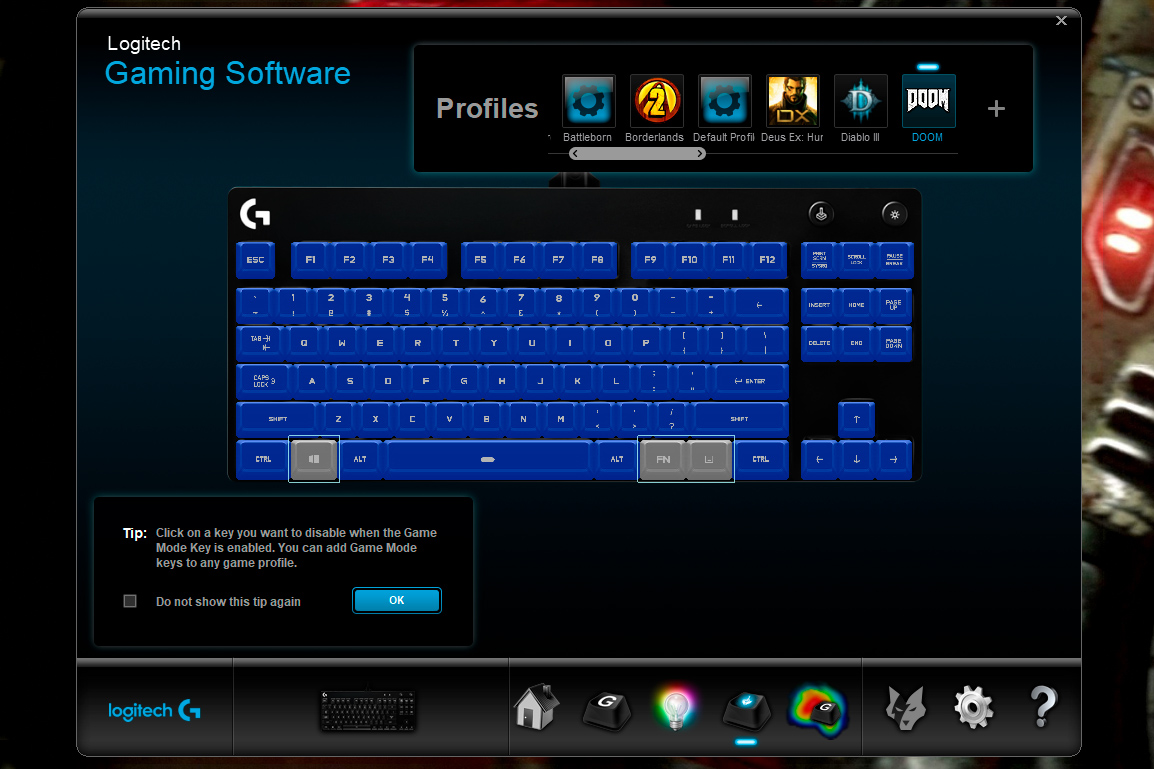Toggle the FN key disabled state

click(662, 458)
